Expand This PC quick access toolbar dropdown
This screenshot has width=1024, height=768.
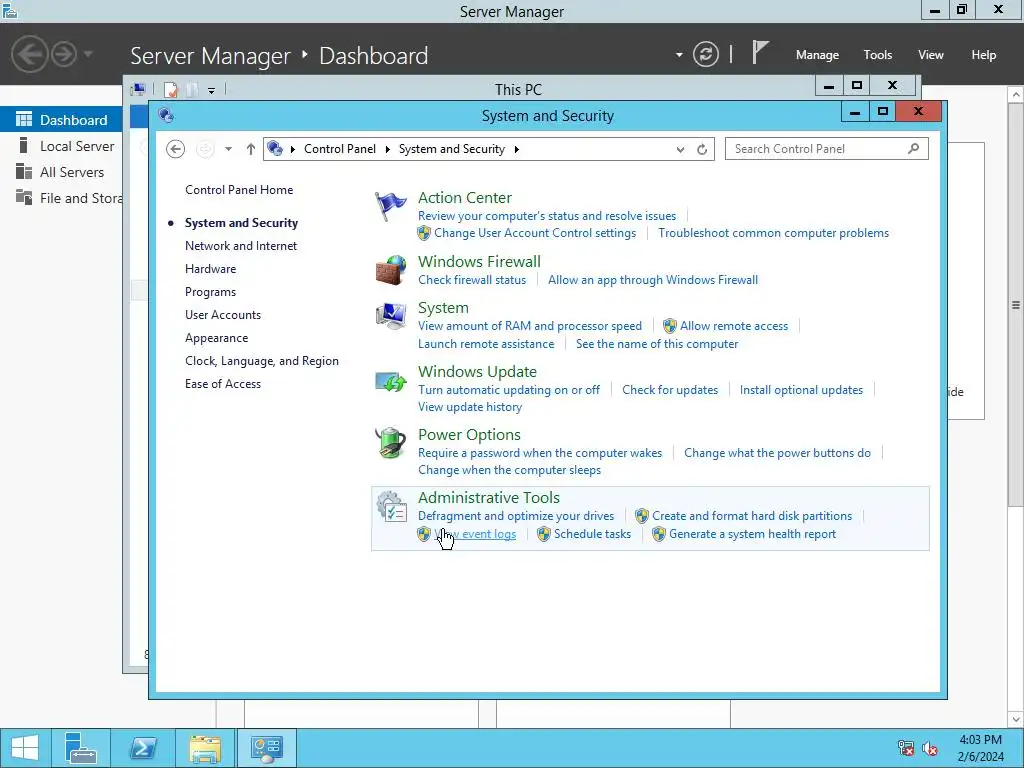click(x=212, y=91)
